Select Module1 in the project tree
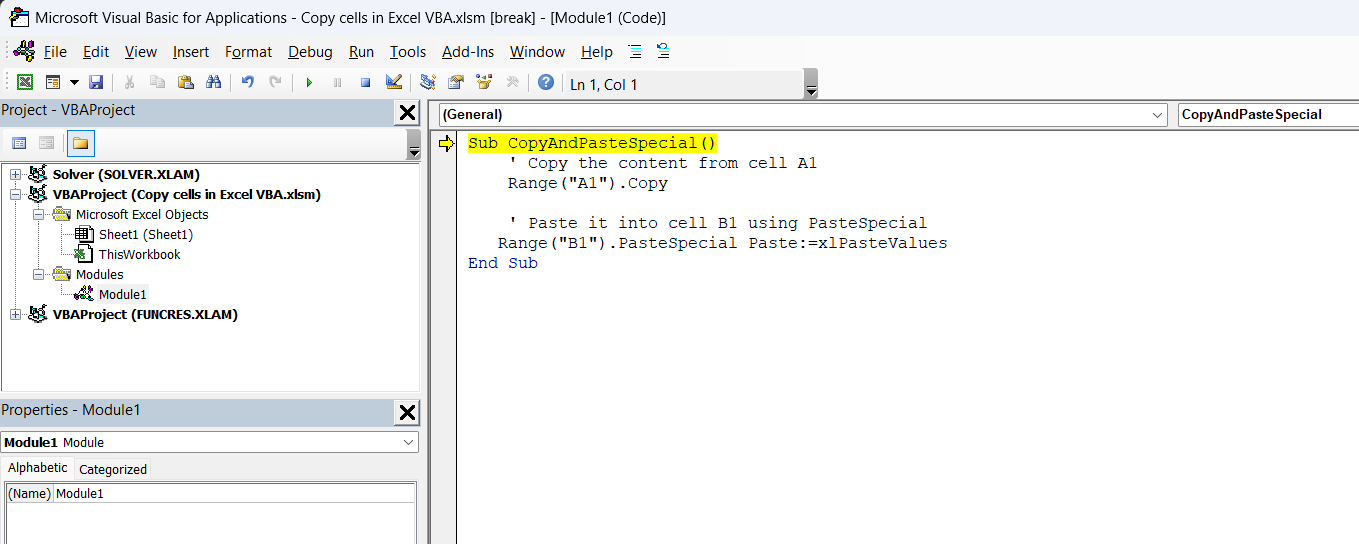Viewport: 1359px width, 544px height. pyautogui.click(x=122, y=294)
